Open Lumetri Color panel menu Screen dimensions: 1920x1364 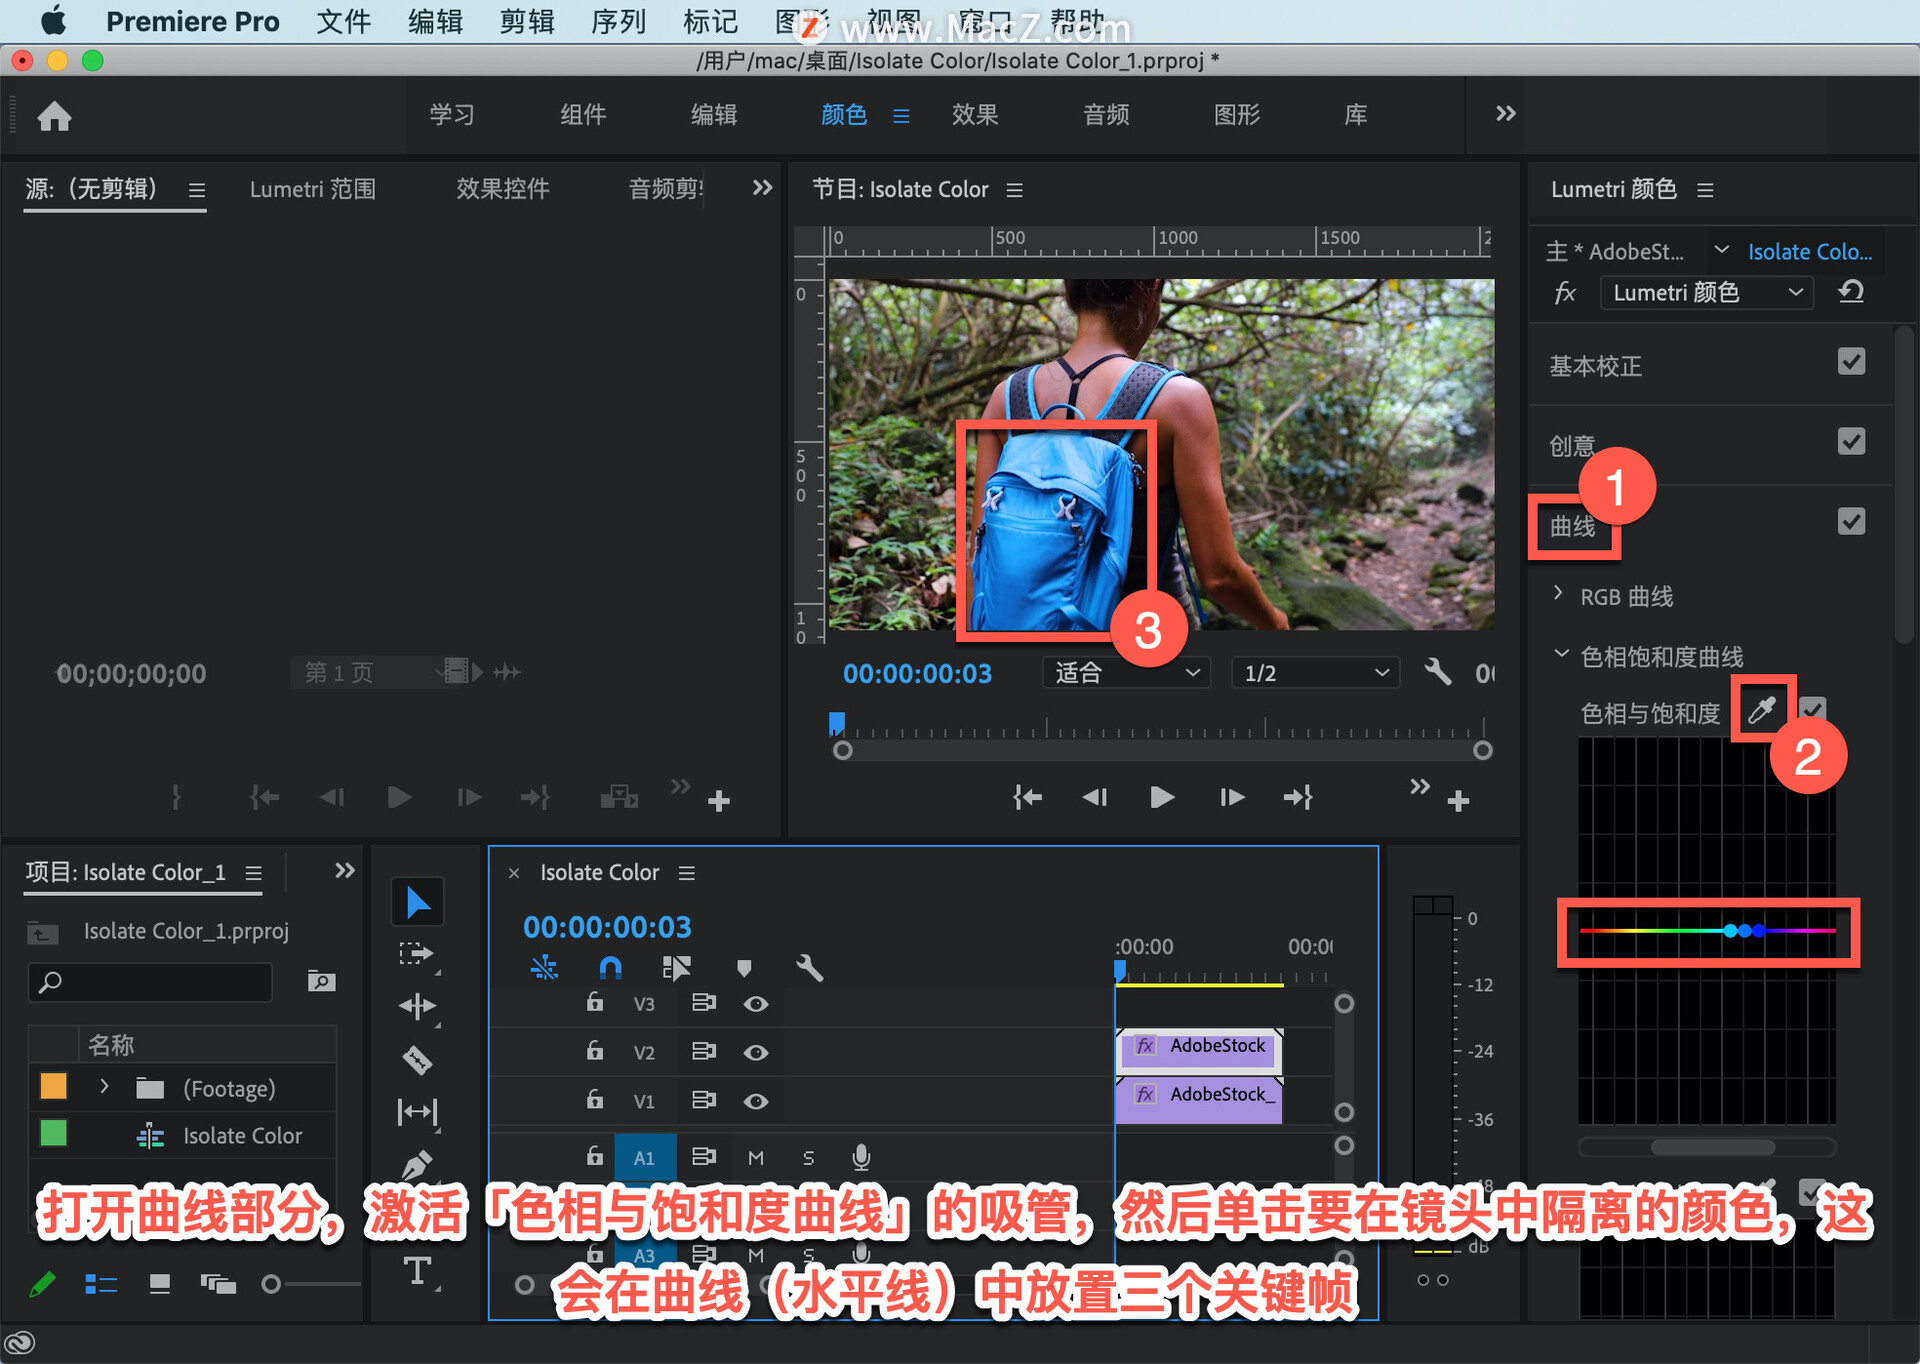pyautogui.click(x=1705, y=190)
